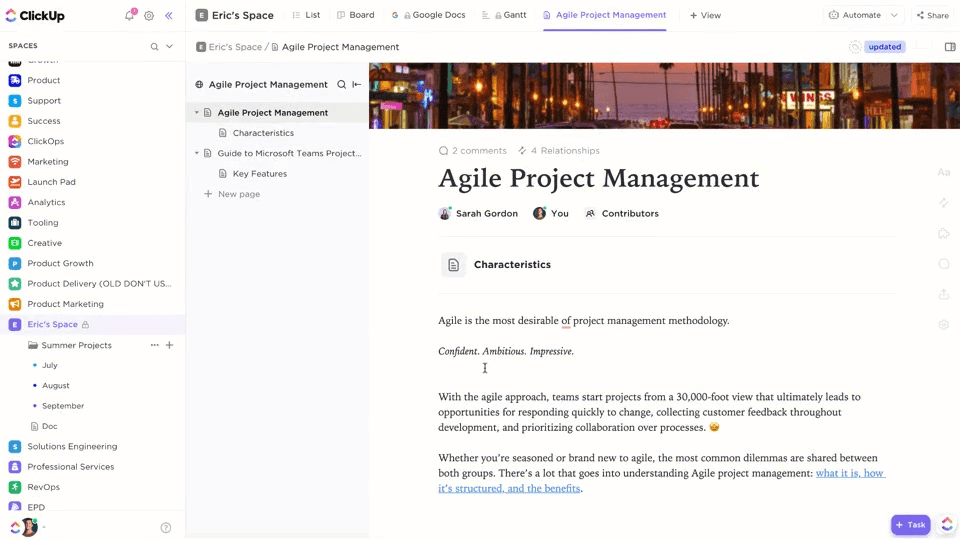Open the help question mark icon
This screenshot has height=540, width=960.
[165, 528]
